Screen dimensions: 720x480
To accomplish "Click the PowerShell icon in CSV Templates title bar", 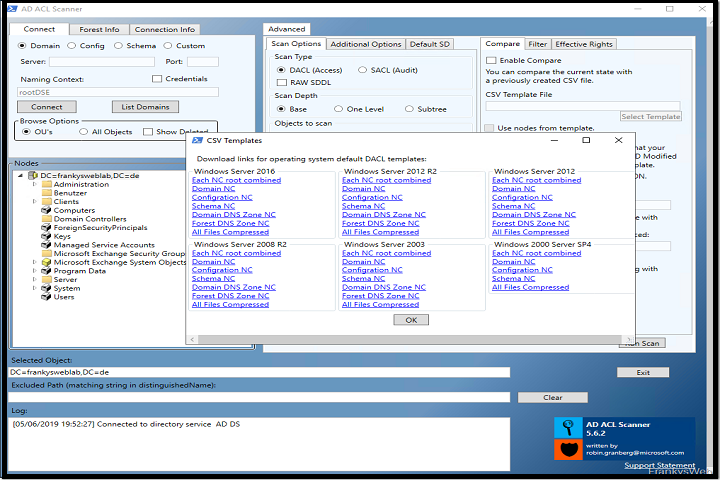I will pyautogui.click(x=196, y=141).
